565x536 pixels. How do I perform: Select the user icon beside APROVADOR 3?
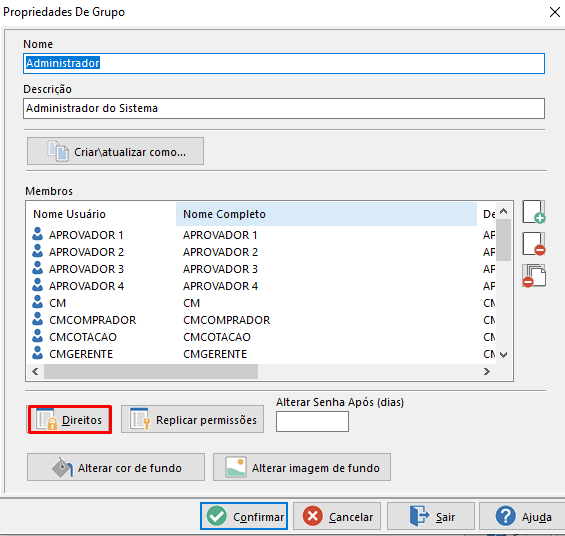coord(37,268)
